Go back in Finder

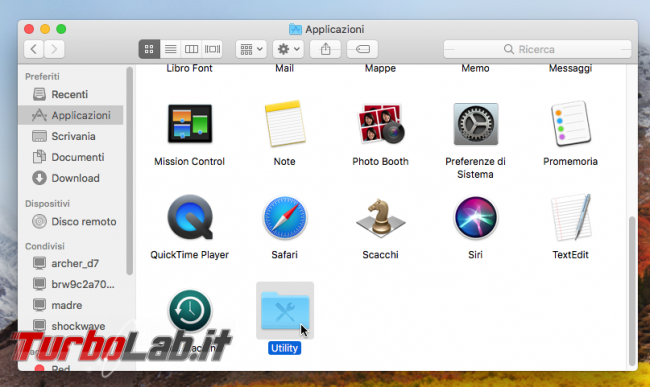pos(34,49)
